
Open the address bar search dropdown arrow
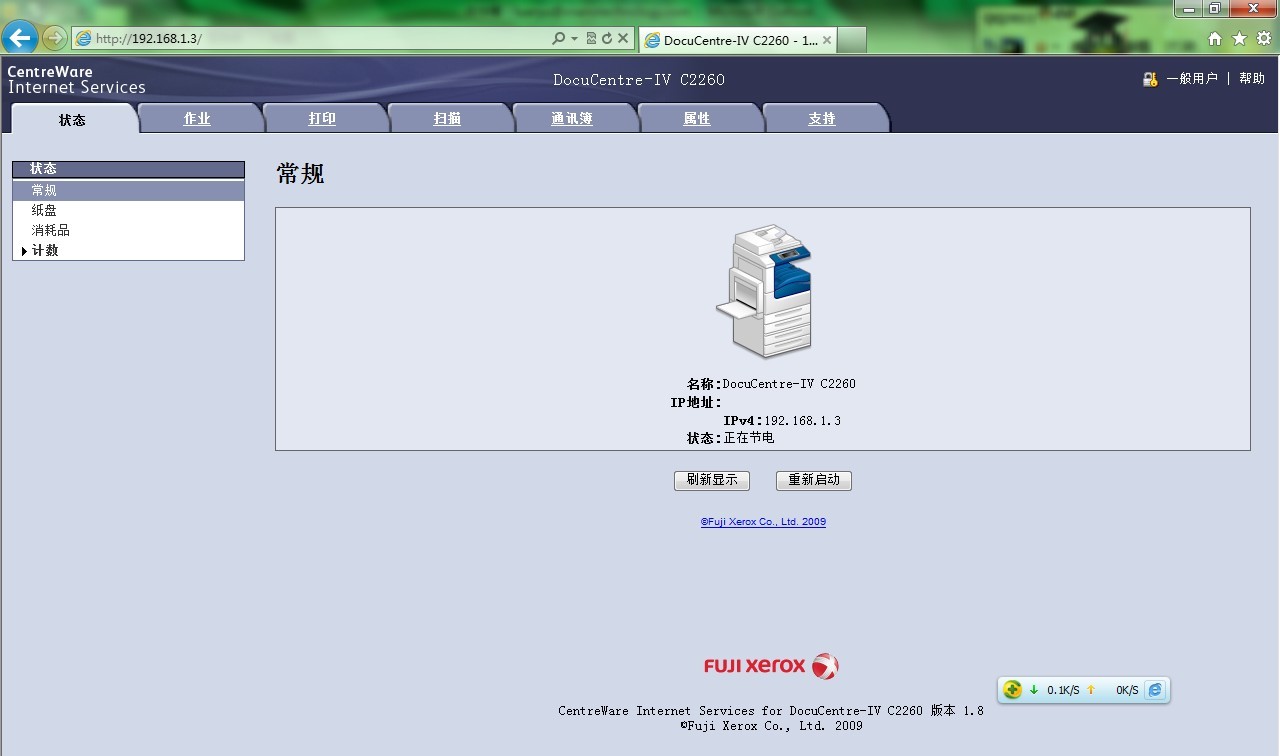[x=574, y=38]
